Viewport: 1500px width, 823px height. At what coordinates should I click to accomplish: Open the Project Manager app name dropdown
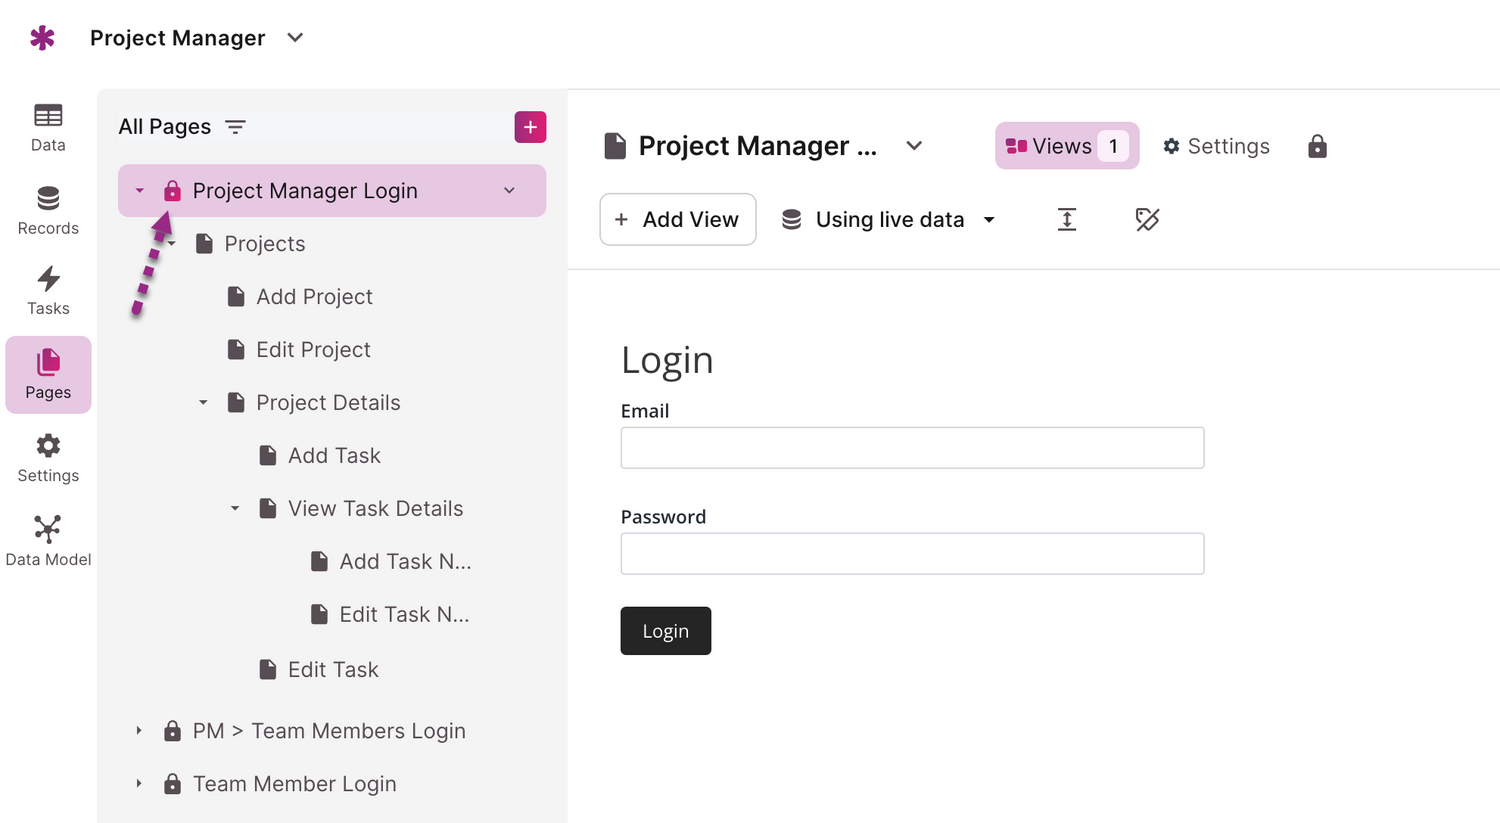point(295,38)
